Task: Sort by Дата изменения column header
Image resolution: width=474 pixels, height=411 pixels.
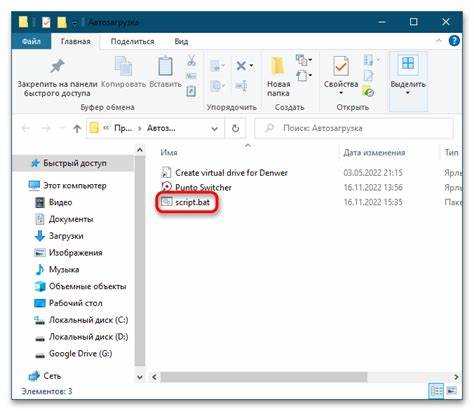Action: pyautogui.click(x=374, y=153)
